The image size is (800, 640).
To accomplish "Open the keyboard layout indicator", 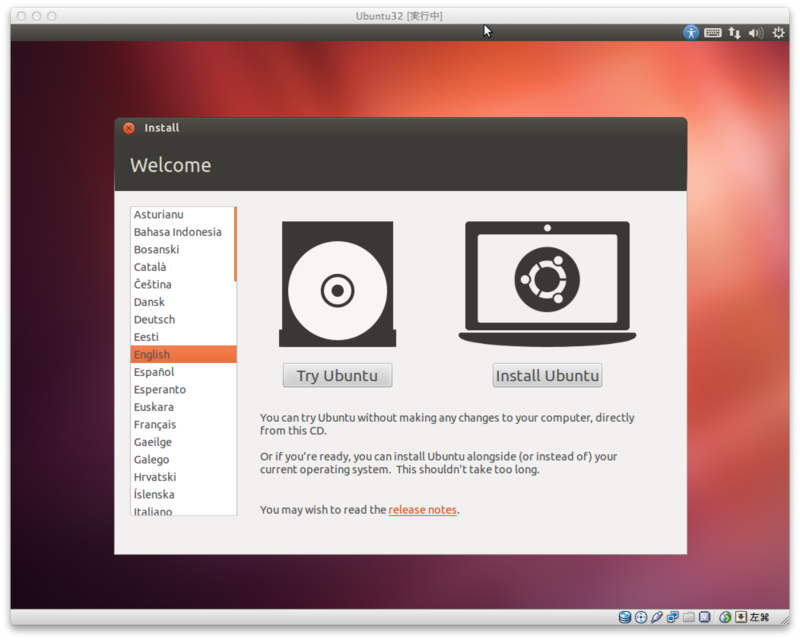I will tap(712, 33).
